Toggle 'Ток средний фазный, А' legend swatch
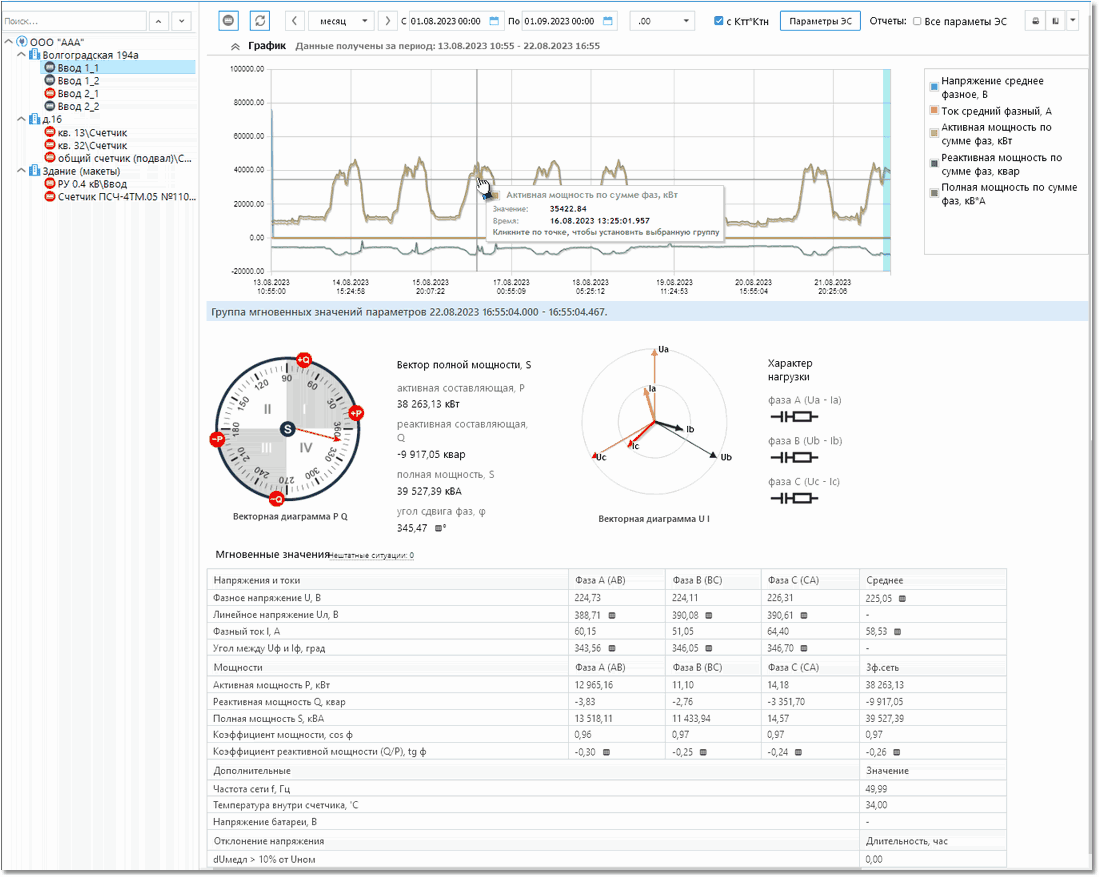Image resolution: width=1099 pixels, height=877 pixels. click(934, 110)
